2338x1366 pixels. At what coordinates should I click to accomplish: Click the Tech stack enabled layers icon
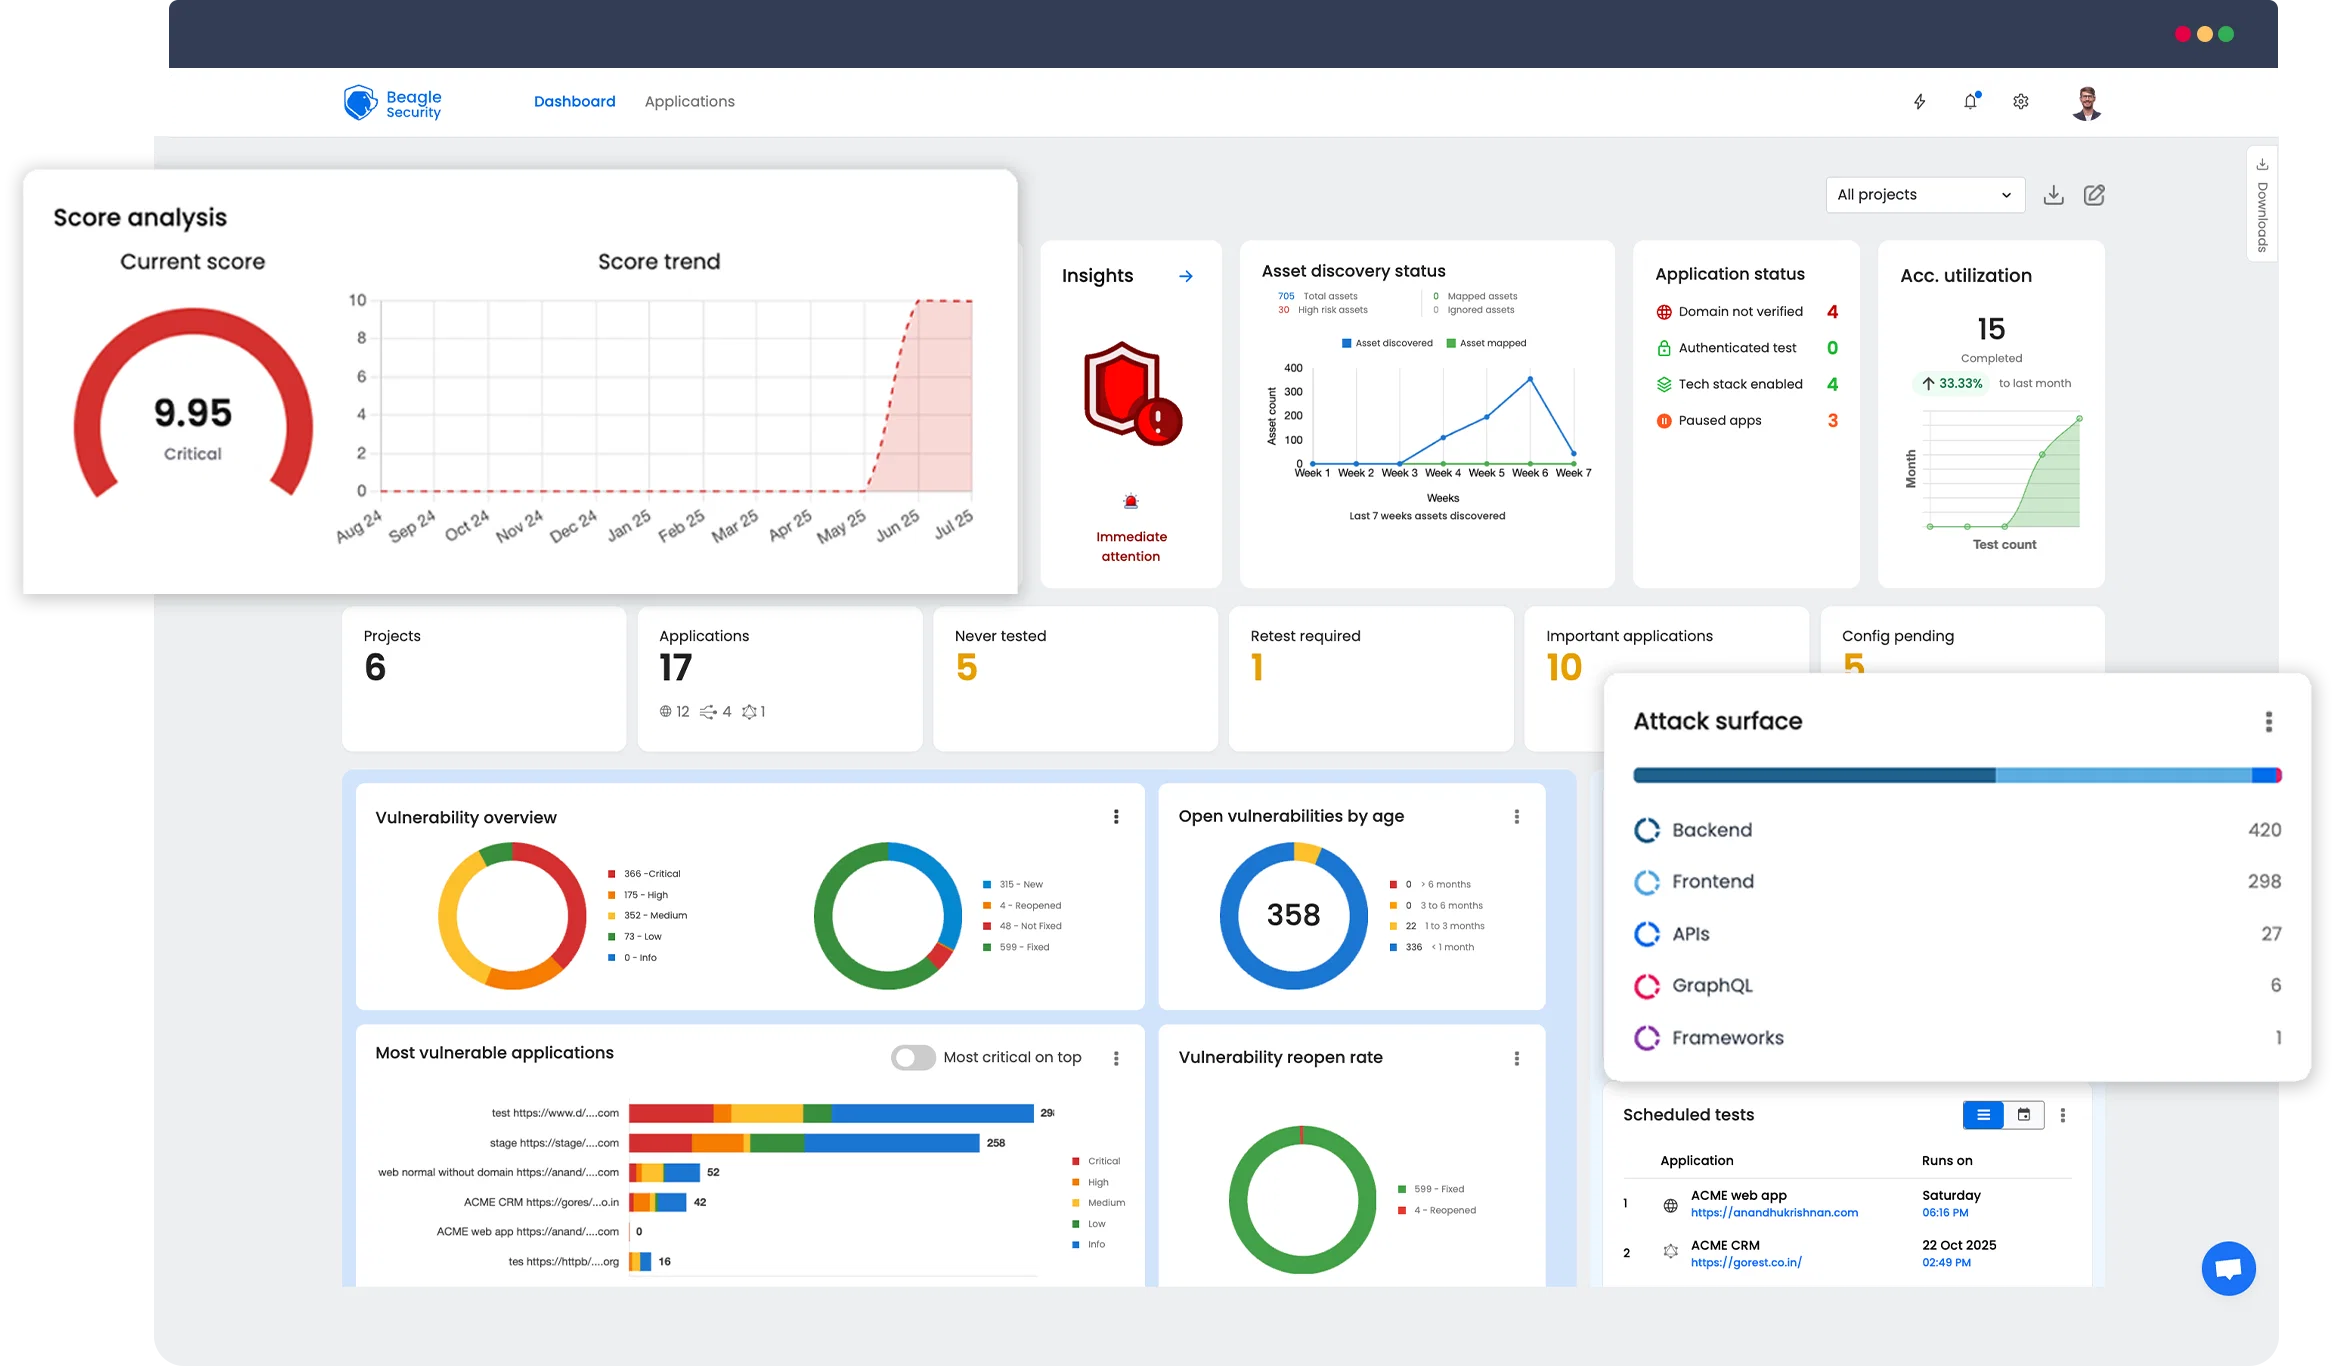point(1664,384)
